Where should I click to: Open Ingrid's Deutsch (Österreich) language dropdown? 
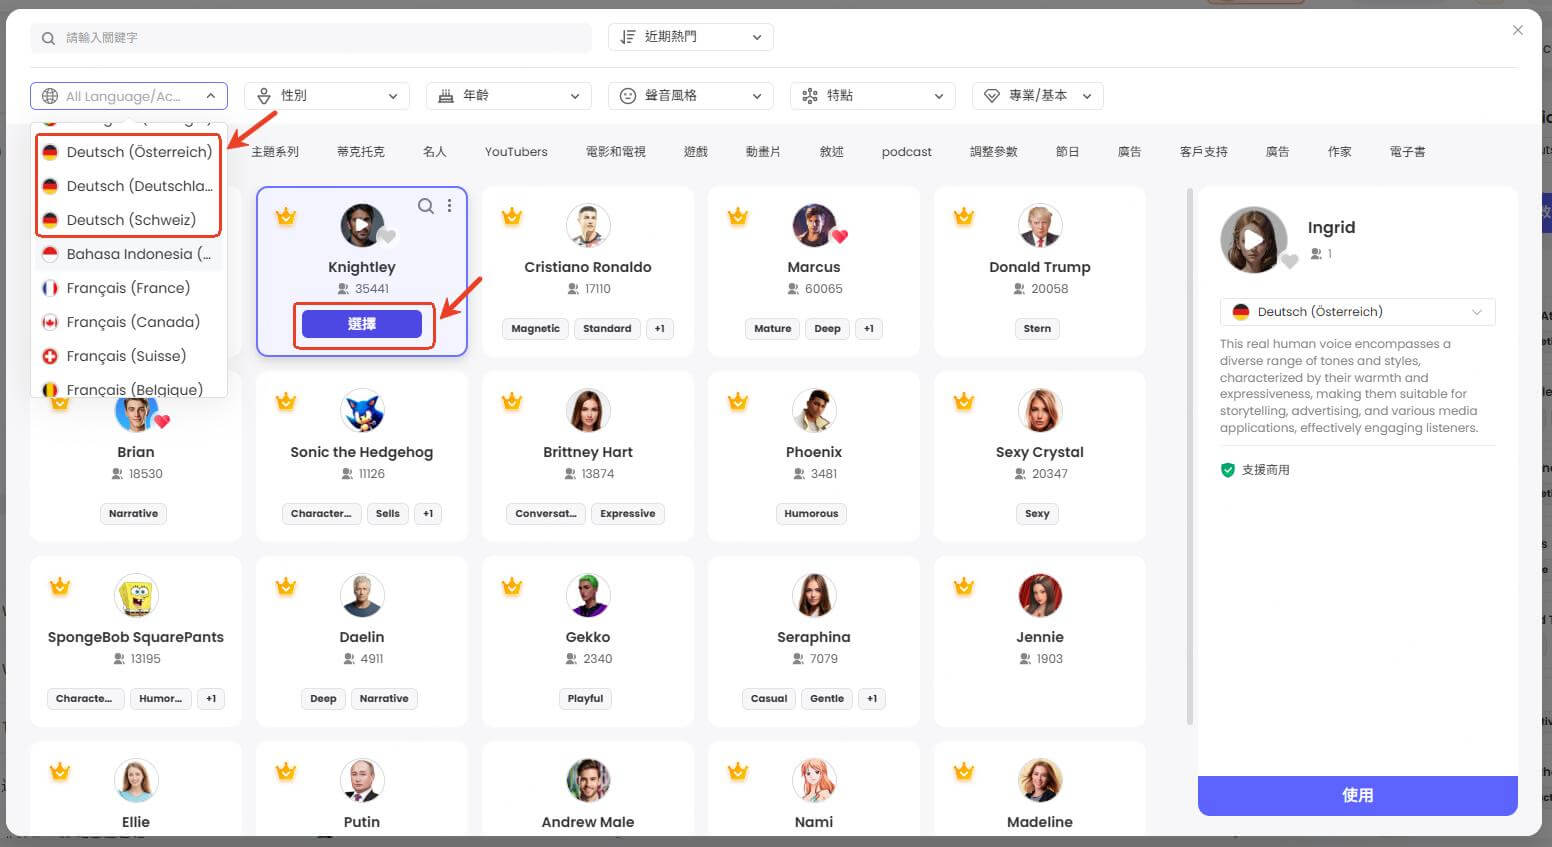(x=1357, y=312)
